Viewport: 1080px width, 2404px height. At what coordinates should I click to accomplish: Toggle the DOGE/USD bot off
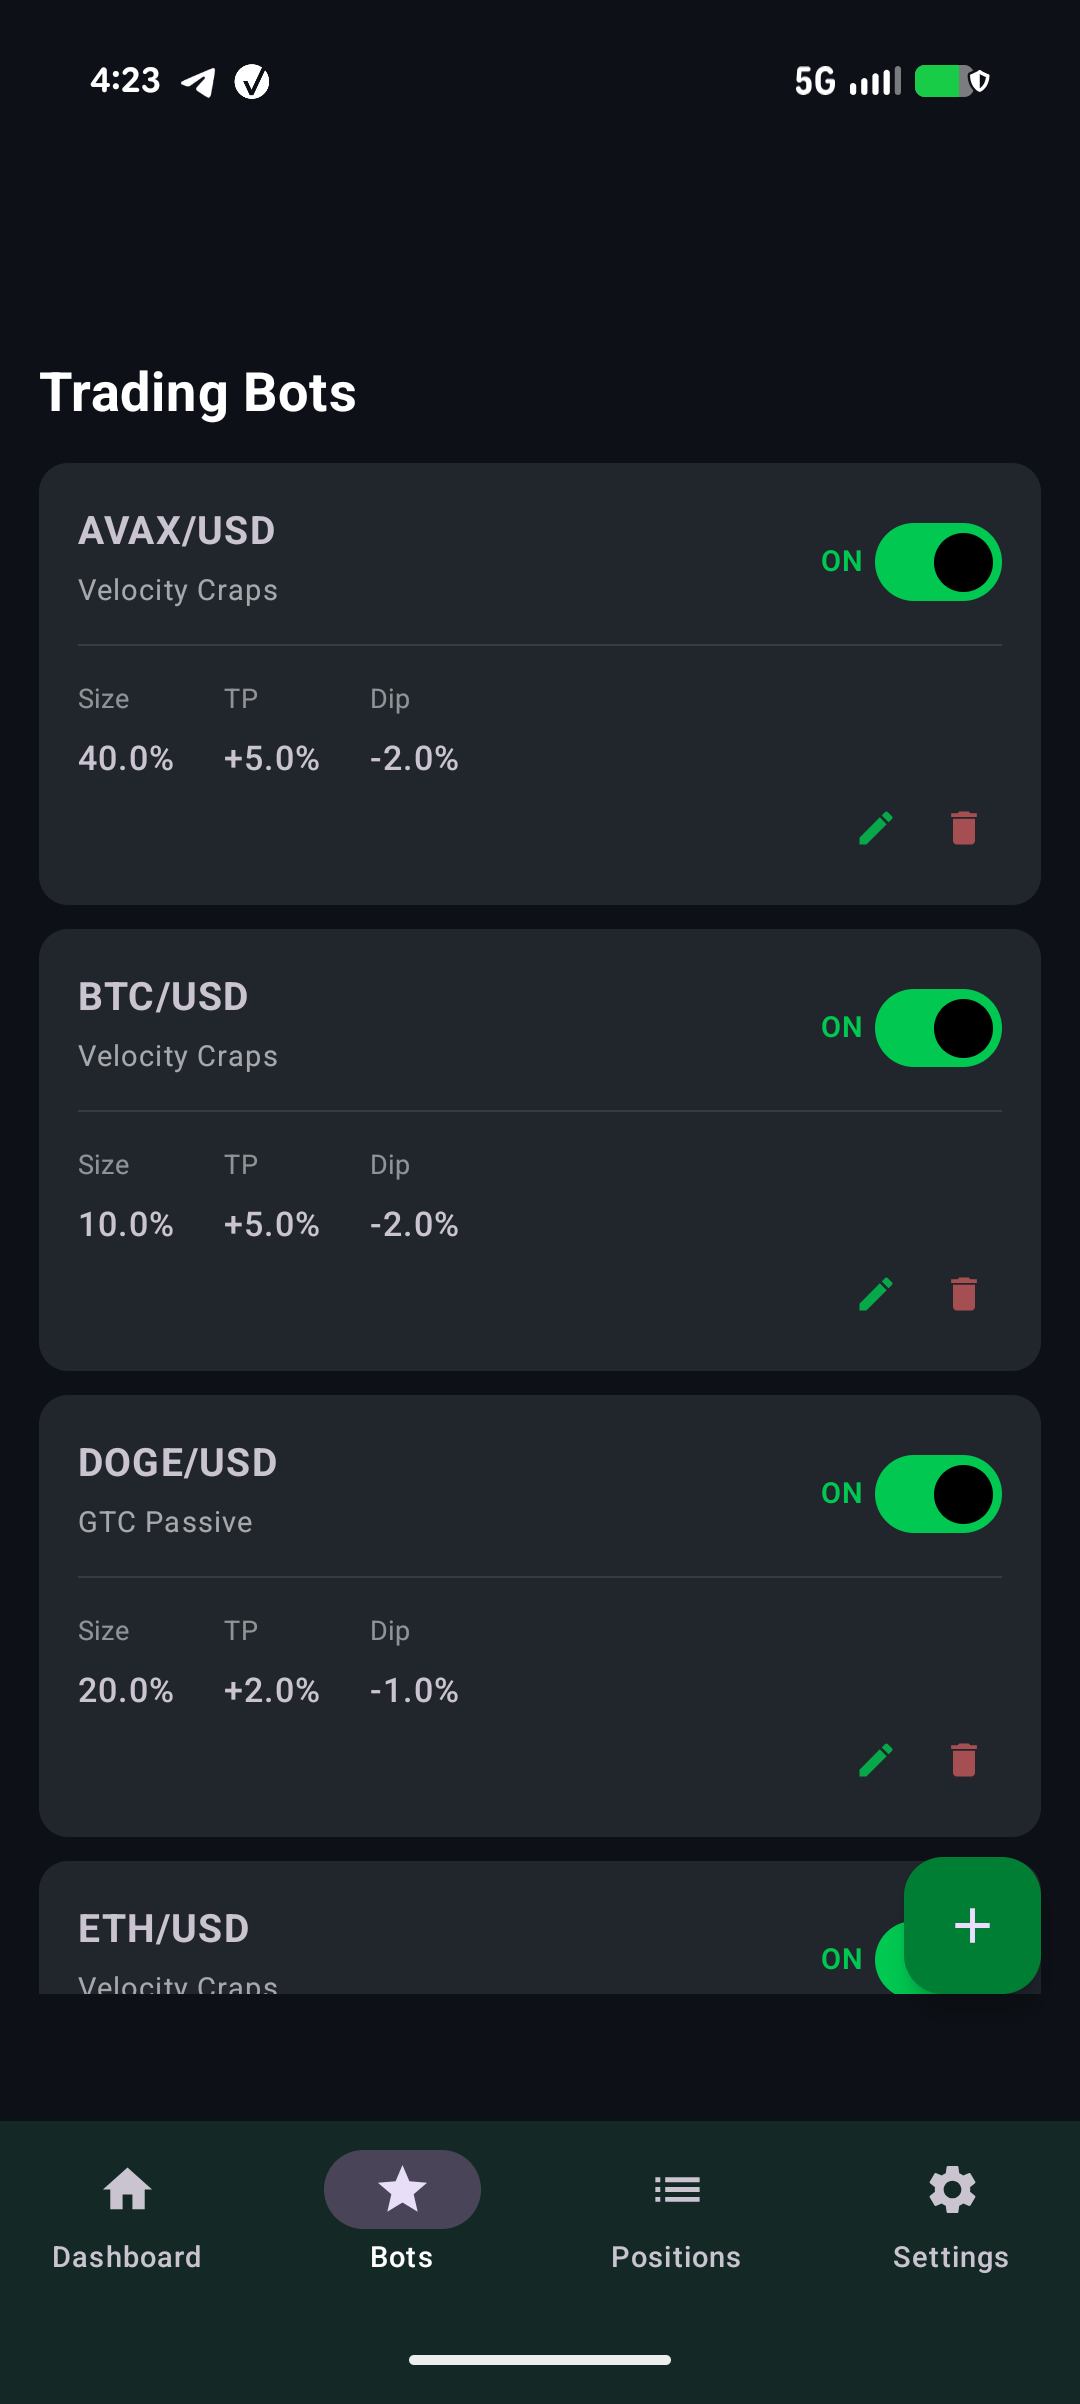938,1494
